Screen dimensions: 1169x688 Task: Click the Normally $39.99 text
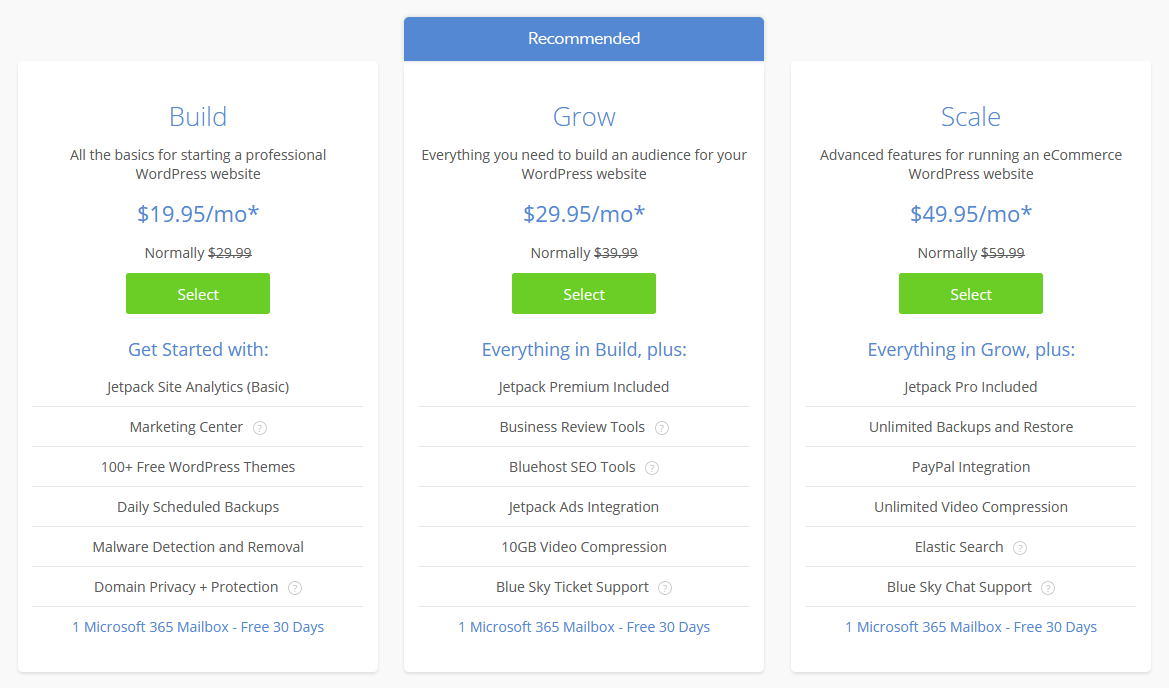pos(584,253)
